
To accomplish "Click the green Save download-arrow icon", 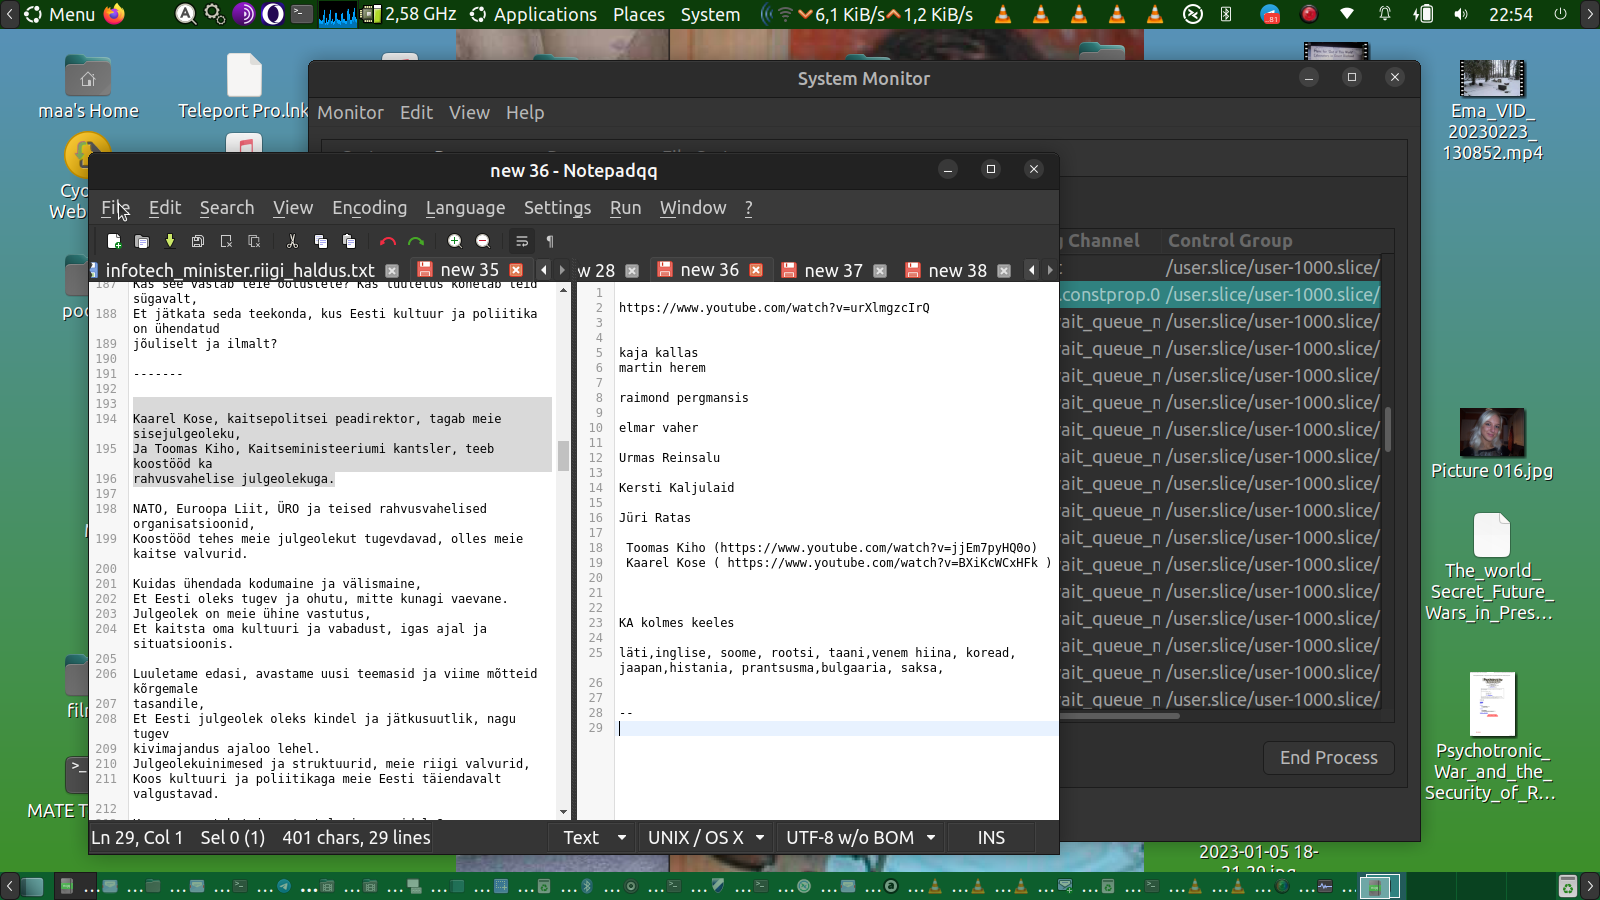I will point(170,241).
